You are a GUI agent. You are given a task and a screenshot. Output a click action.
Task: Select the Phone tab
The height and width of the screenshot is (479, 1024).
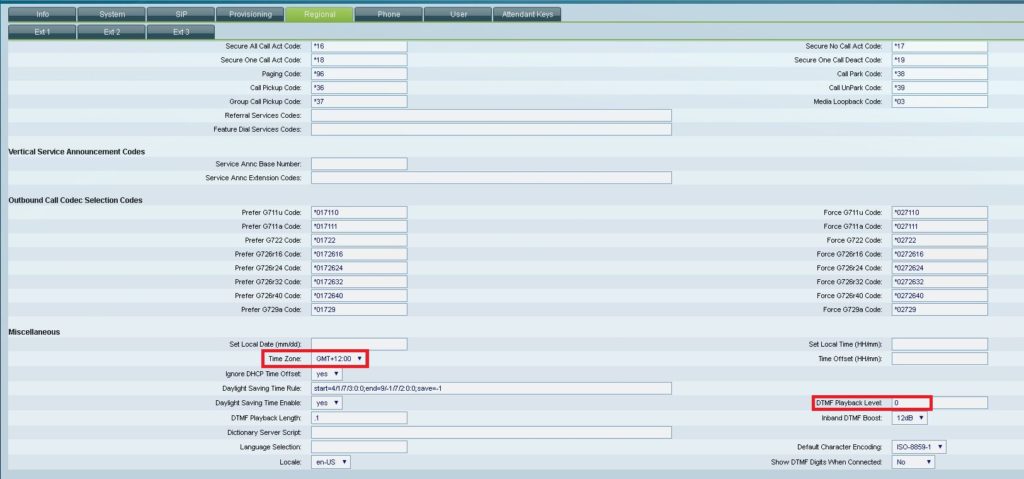click(x=387, y=15)
